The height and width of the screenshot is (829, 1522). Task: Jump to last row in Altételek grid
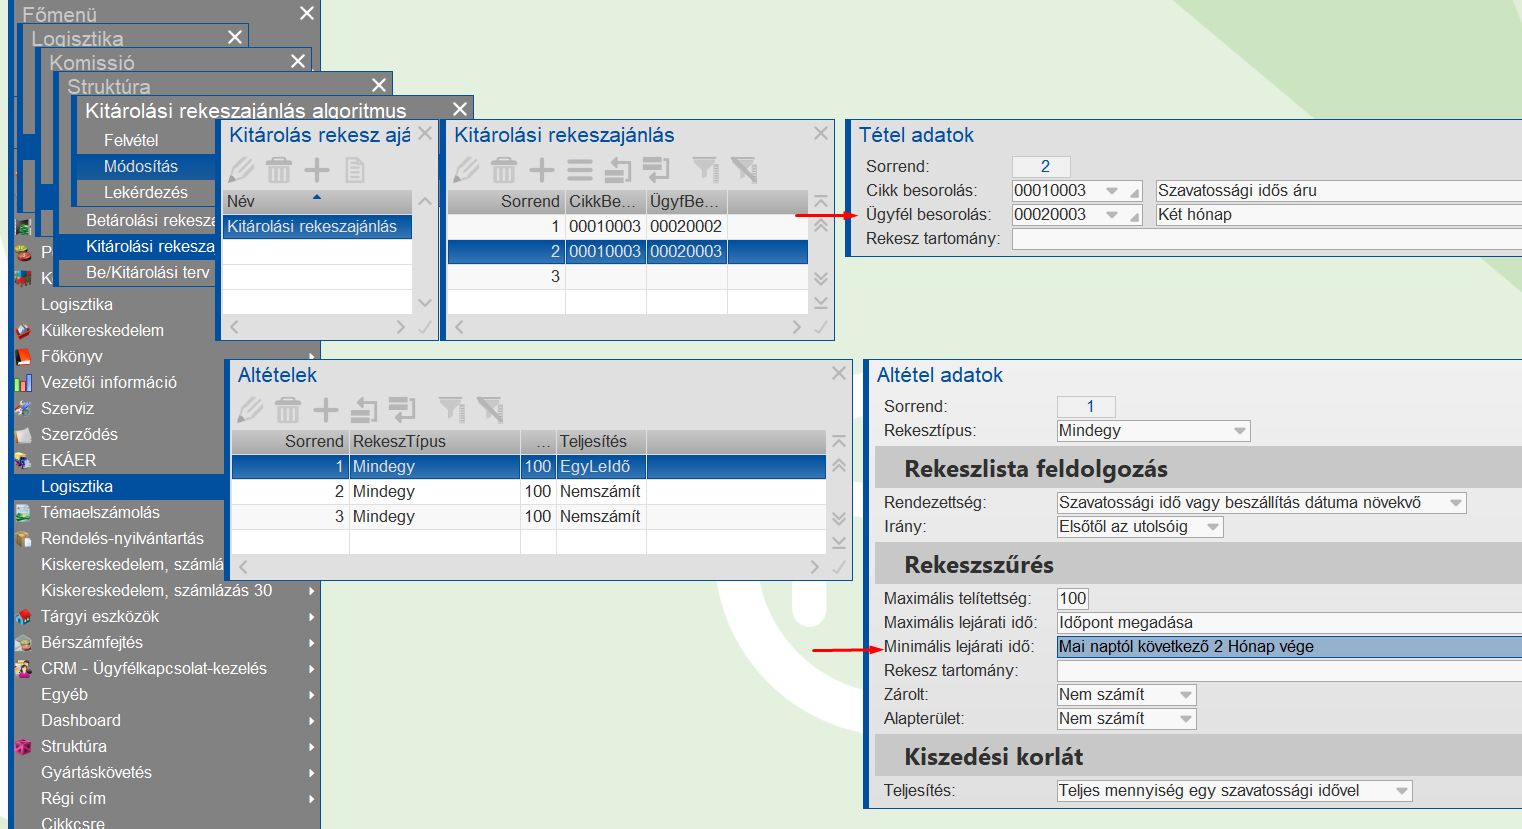coord(839,543)
